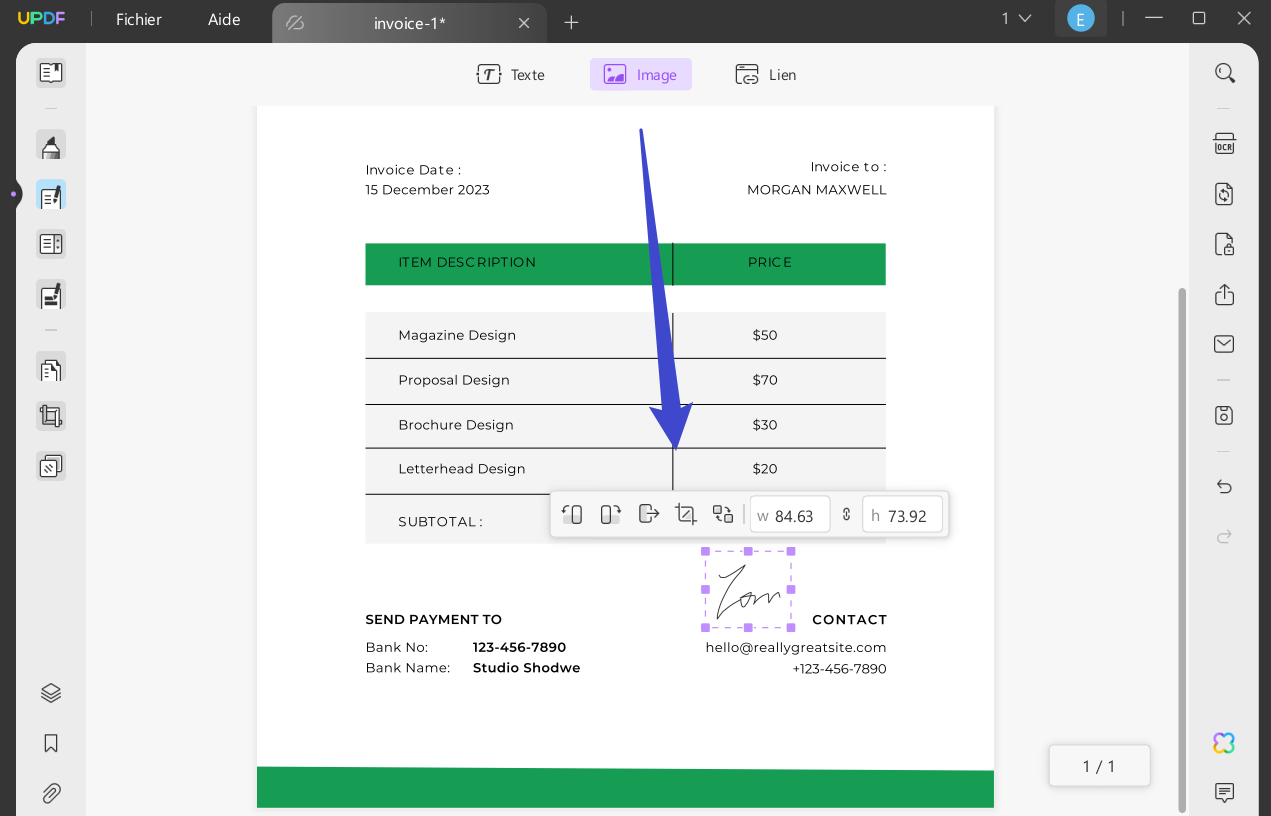1271x816 pixels.
Task: Click the ITEM DESCRIPTION header cell
Action: (x=467, y=263)
